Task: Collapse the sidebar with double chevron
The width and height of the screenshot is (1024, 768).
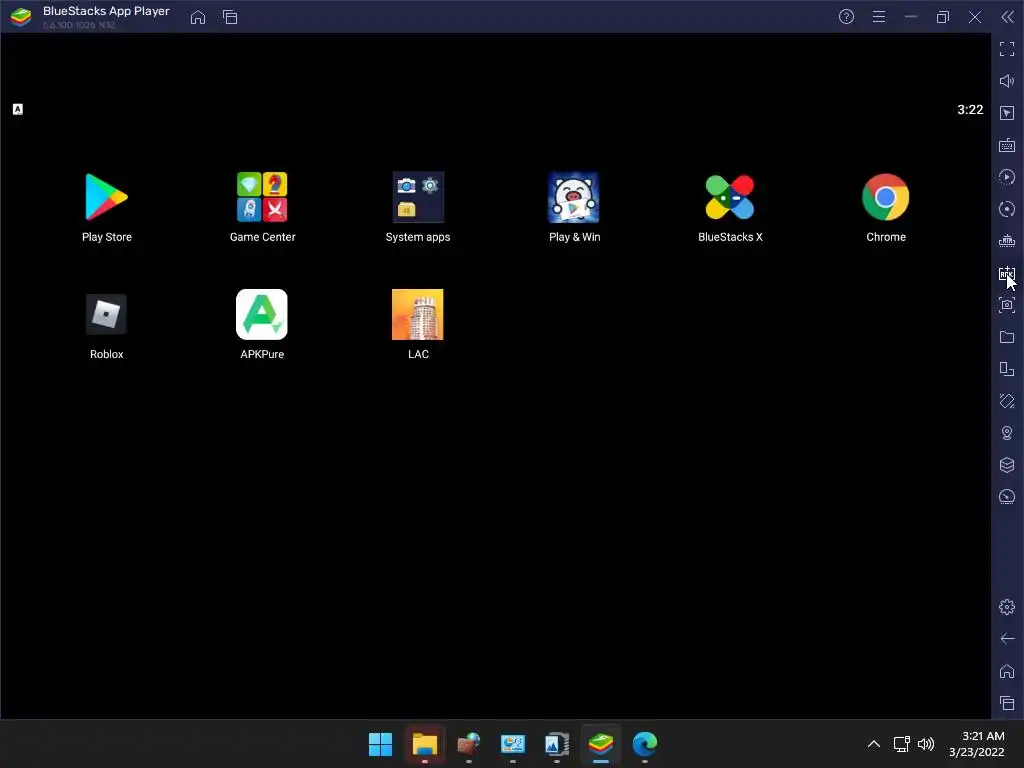Action: [x=1008, y=17]
